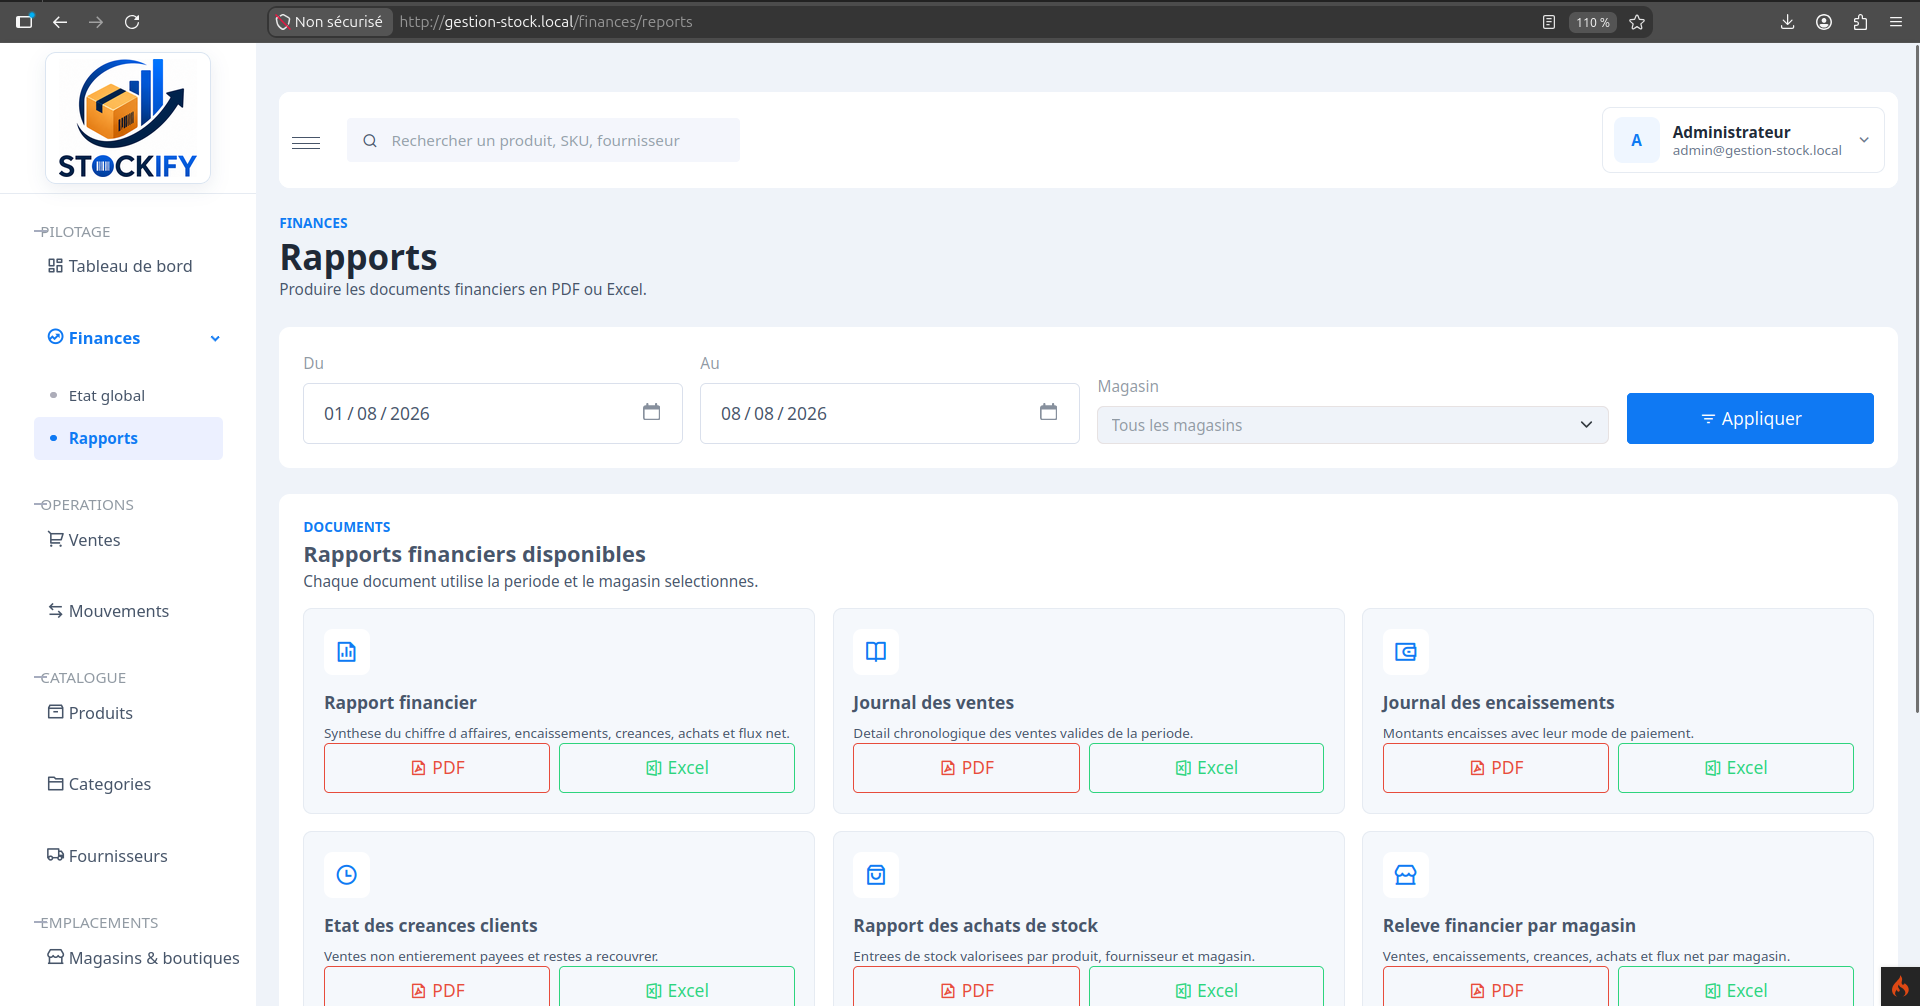
Task: Export Journal des ventes to Excel
Action: coord(1206,768)
